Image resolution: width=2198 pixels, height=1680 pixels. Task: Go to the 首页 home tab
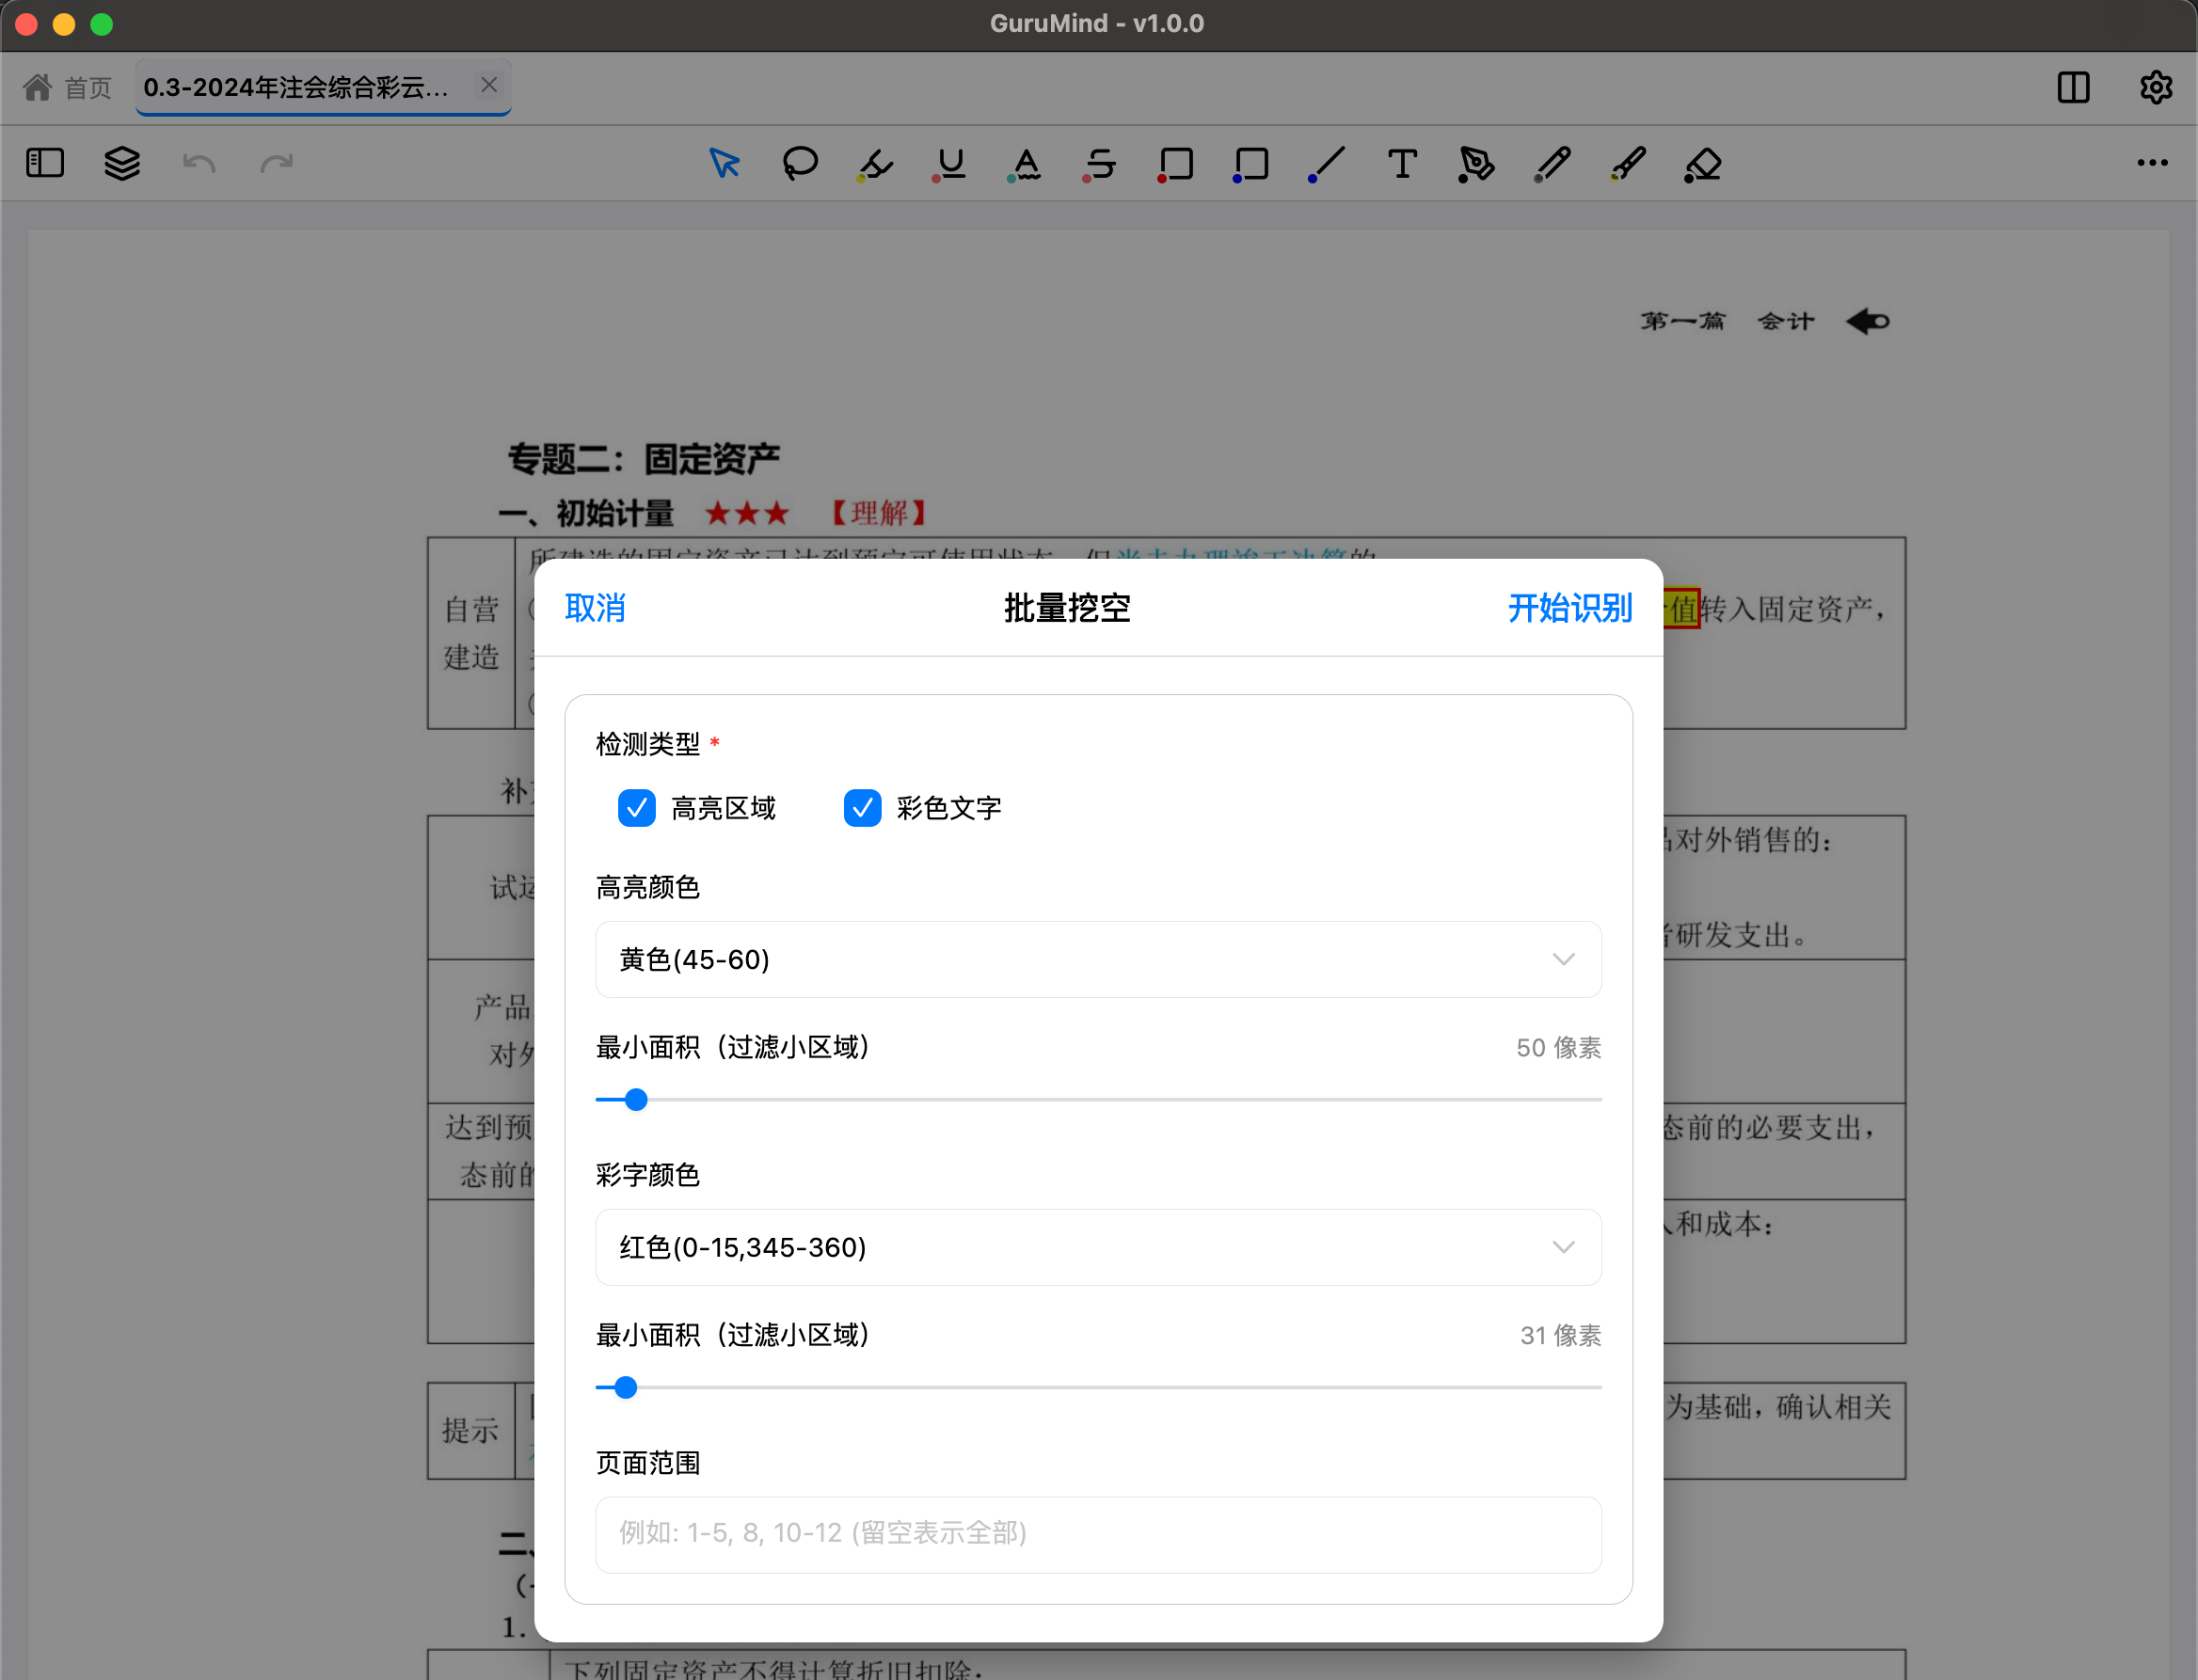(x=68, y=87)
